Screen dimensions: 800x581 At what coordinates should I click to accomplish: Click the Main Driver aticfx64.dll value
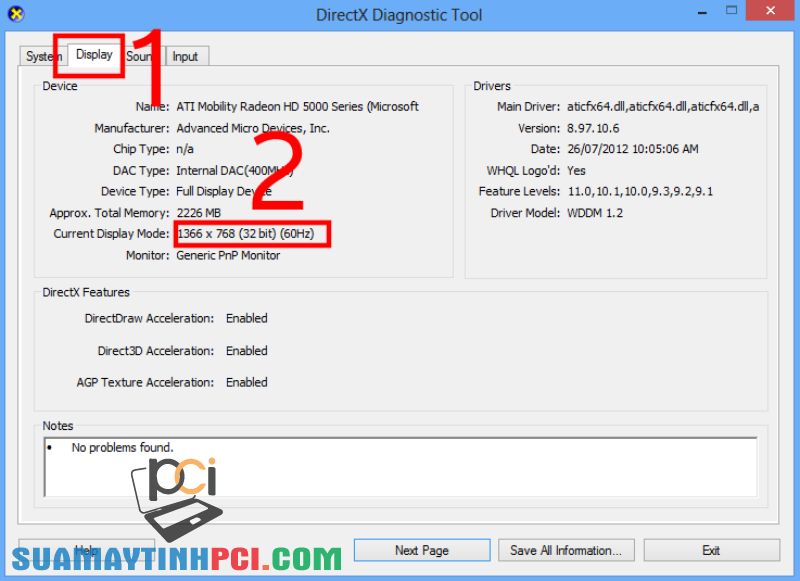[663, 107]
